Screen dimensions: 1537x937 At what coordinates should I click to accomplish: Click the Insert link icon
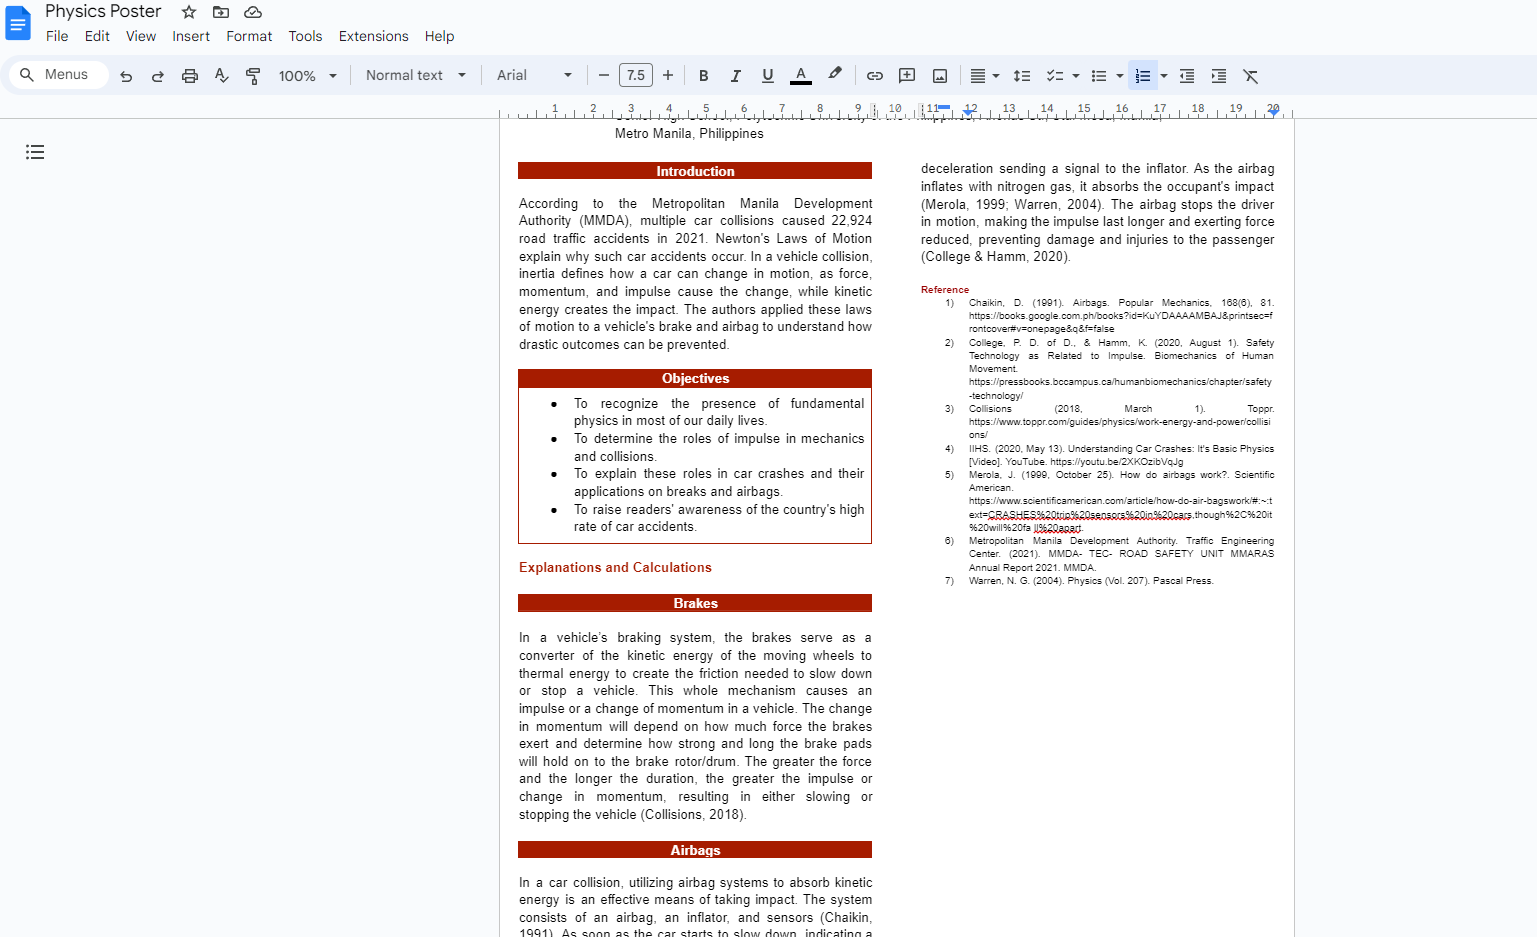pyautogui.click(x=875, y=76)
